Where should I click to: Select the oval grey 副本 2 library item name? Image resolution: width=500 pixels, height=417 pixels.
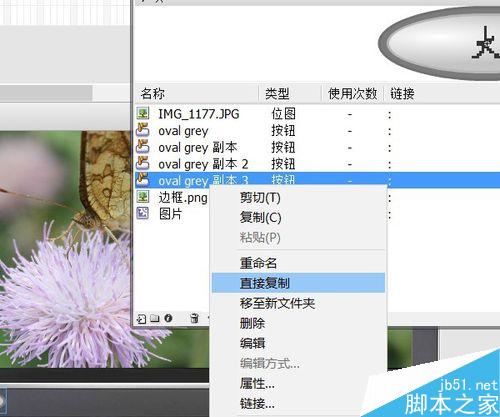203,164
